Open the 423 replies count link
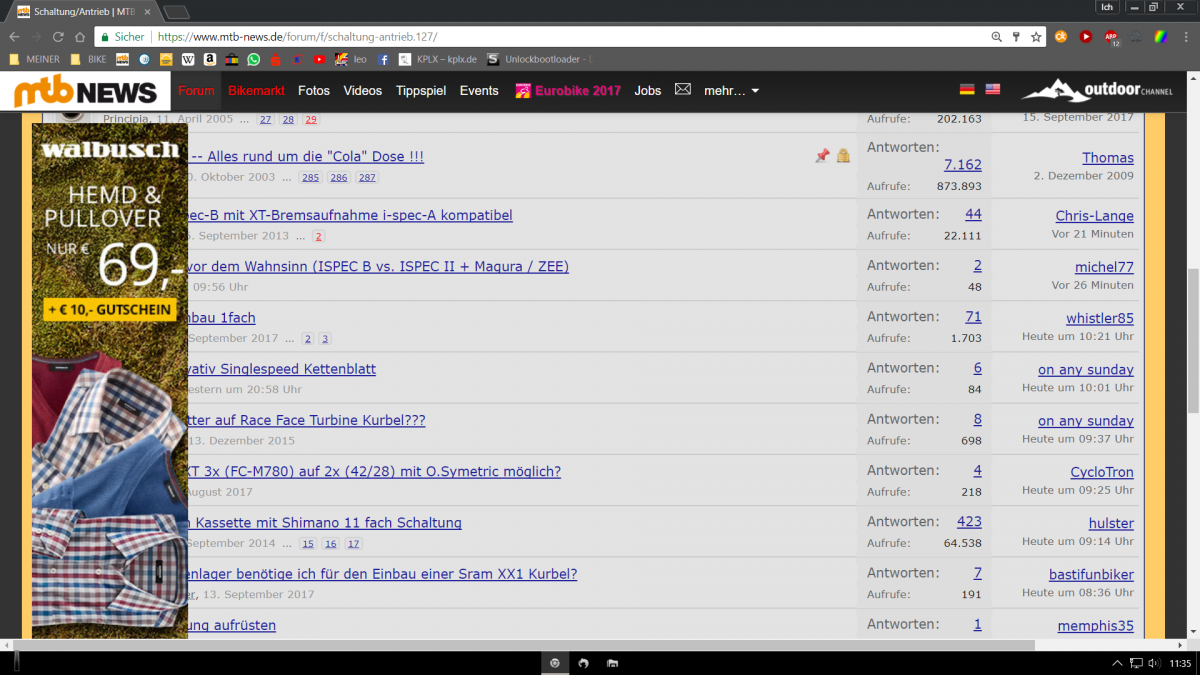This screenshot has height=675, width=1200. (x=969, y=521)
